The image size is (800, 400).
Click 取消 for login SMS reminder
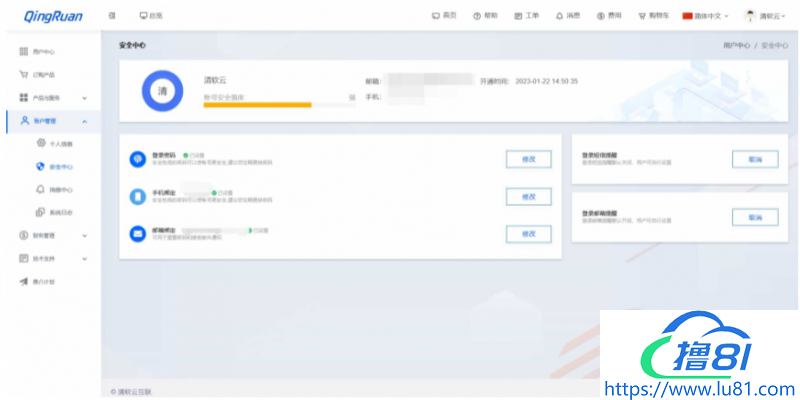pyautogui.click(x=755, y=159)
